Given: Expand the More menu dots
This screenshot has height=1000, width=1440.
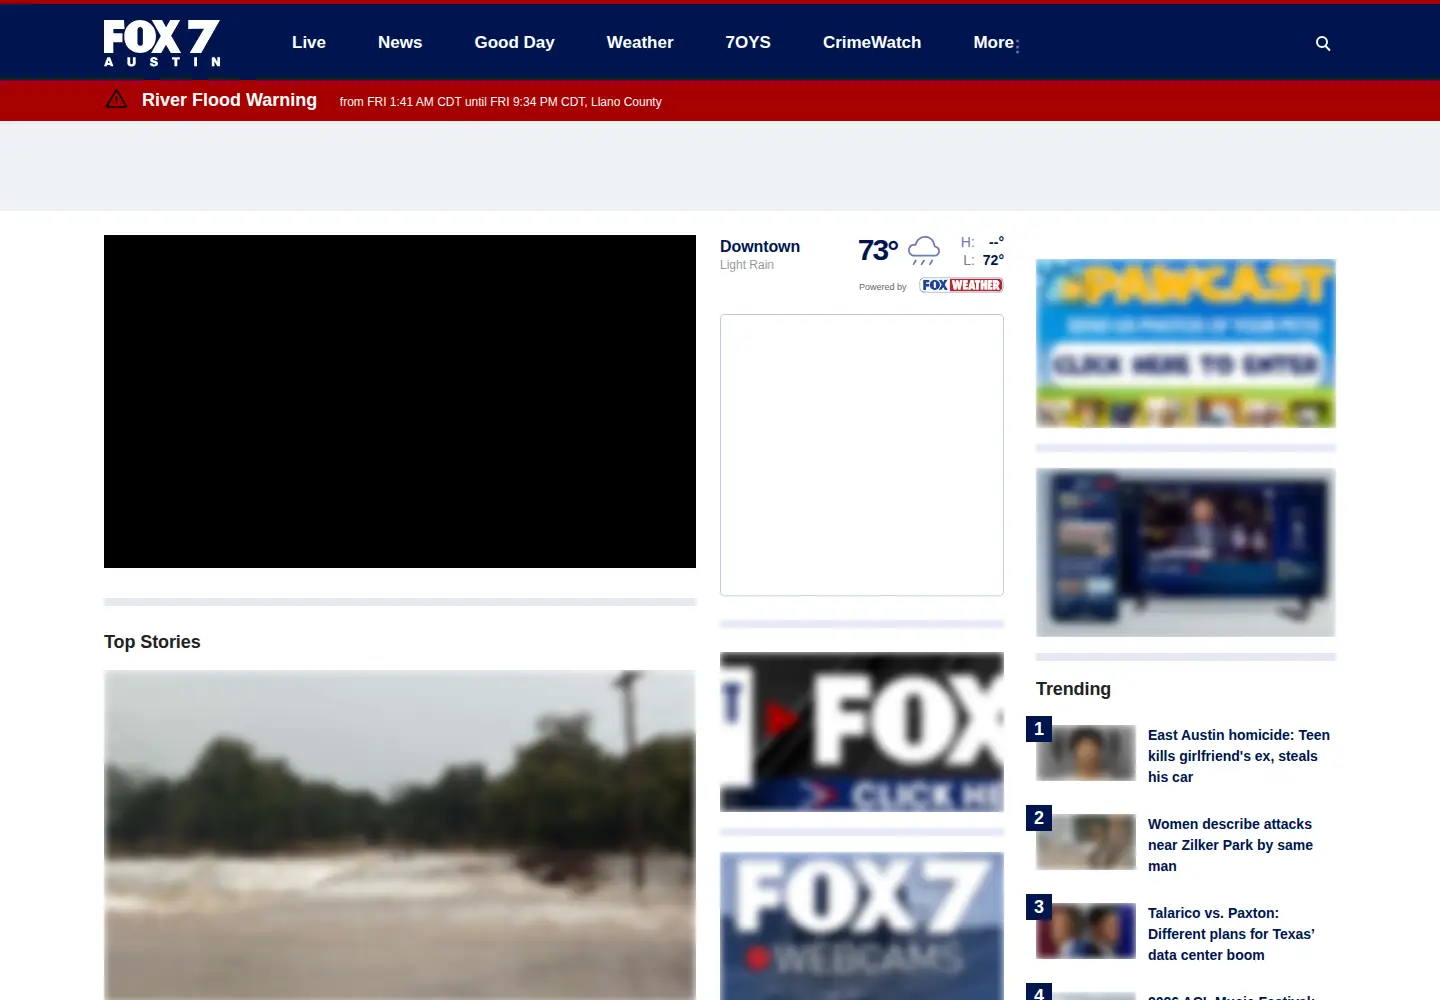Looking at the screenshot, I should [1017, 46].
